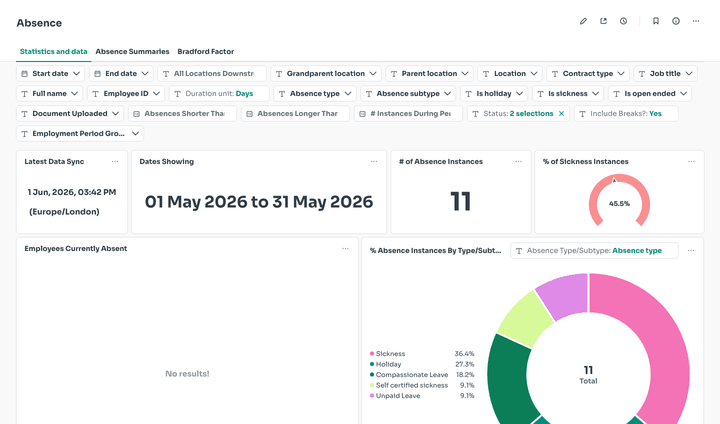Screen dimensions: 720x424
Task: Open the Absence Summaries tab
Action: (132, 51)
